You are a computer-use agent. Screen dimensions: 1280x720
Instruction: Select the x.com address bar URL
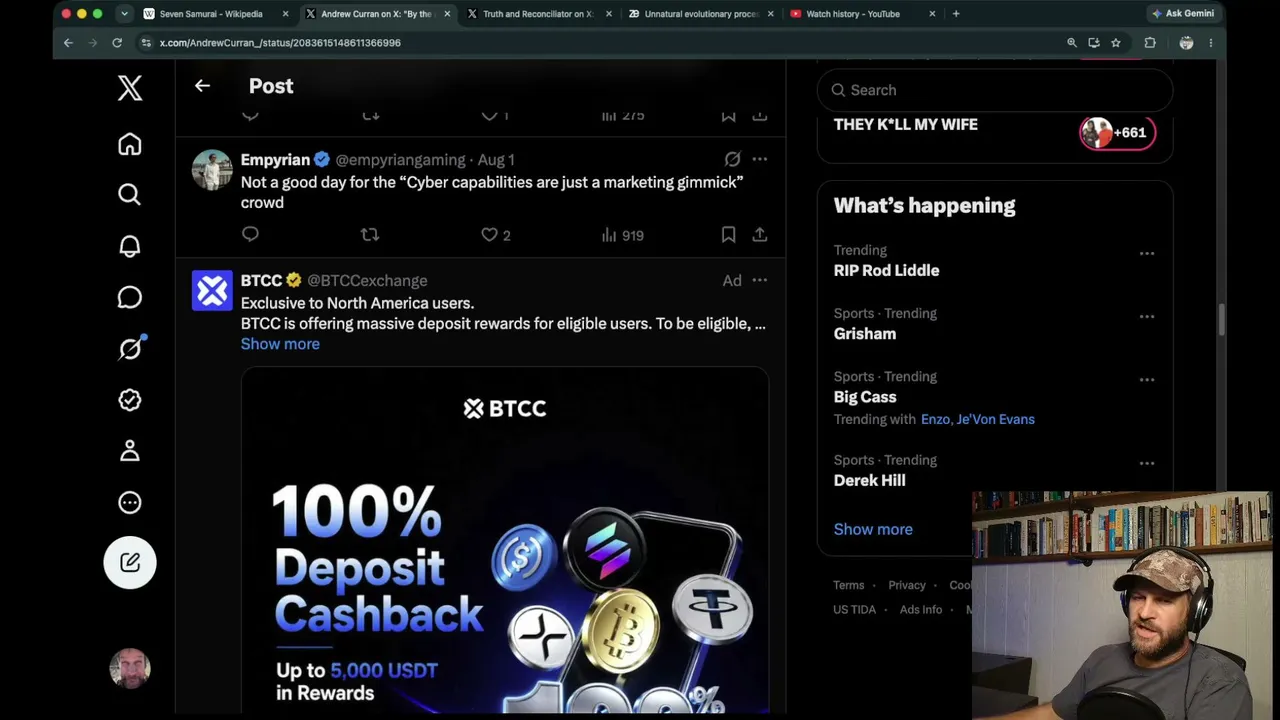[x=280, y=43]
